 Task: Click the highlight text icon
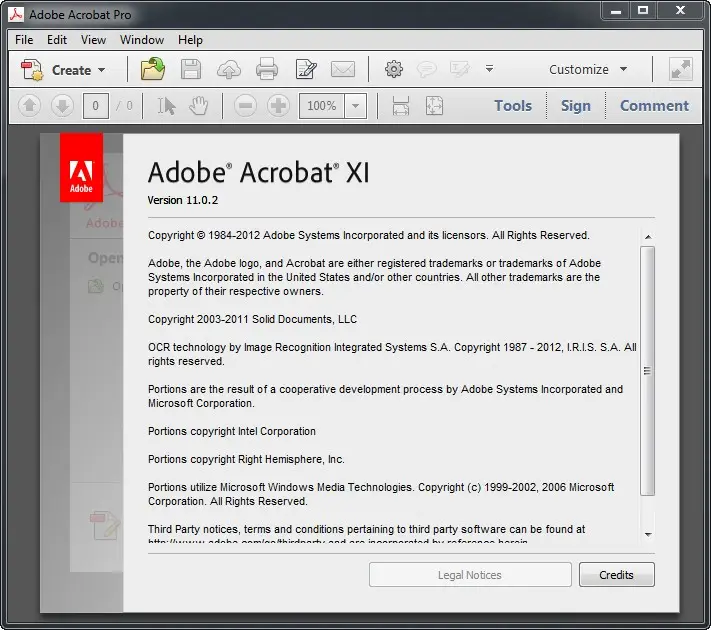[x=459, y=69]
